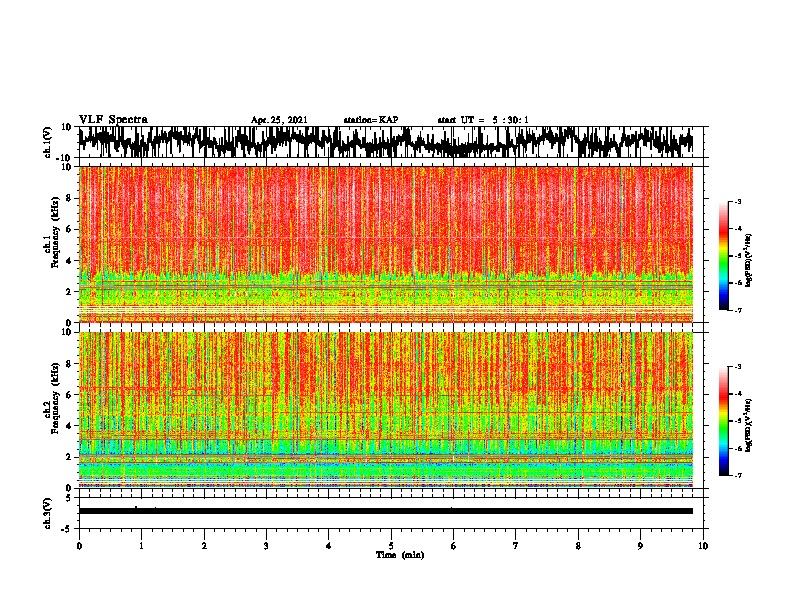The image size is (792, 612).
Task: Click the "6" kHz tick on ch.2 spectrogram axis
Action: click(x=69, y=395)
